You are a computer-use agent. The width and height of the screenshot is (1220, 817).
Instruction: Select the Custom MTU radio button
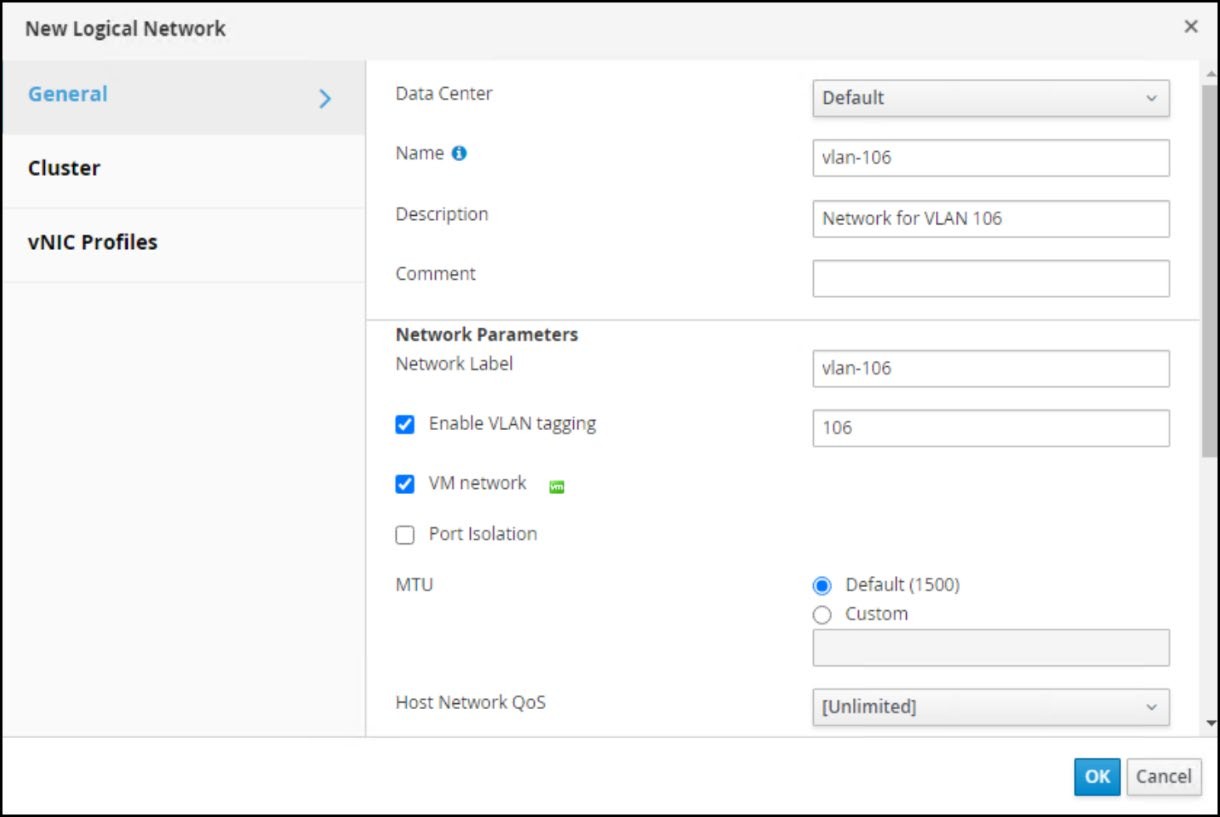pos(822,615)
